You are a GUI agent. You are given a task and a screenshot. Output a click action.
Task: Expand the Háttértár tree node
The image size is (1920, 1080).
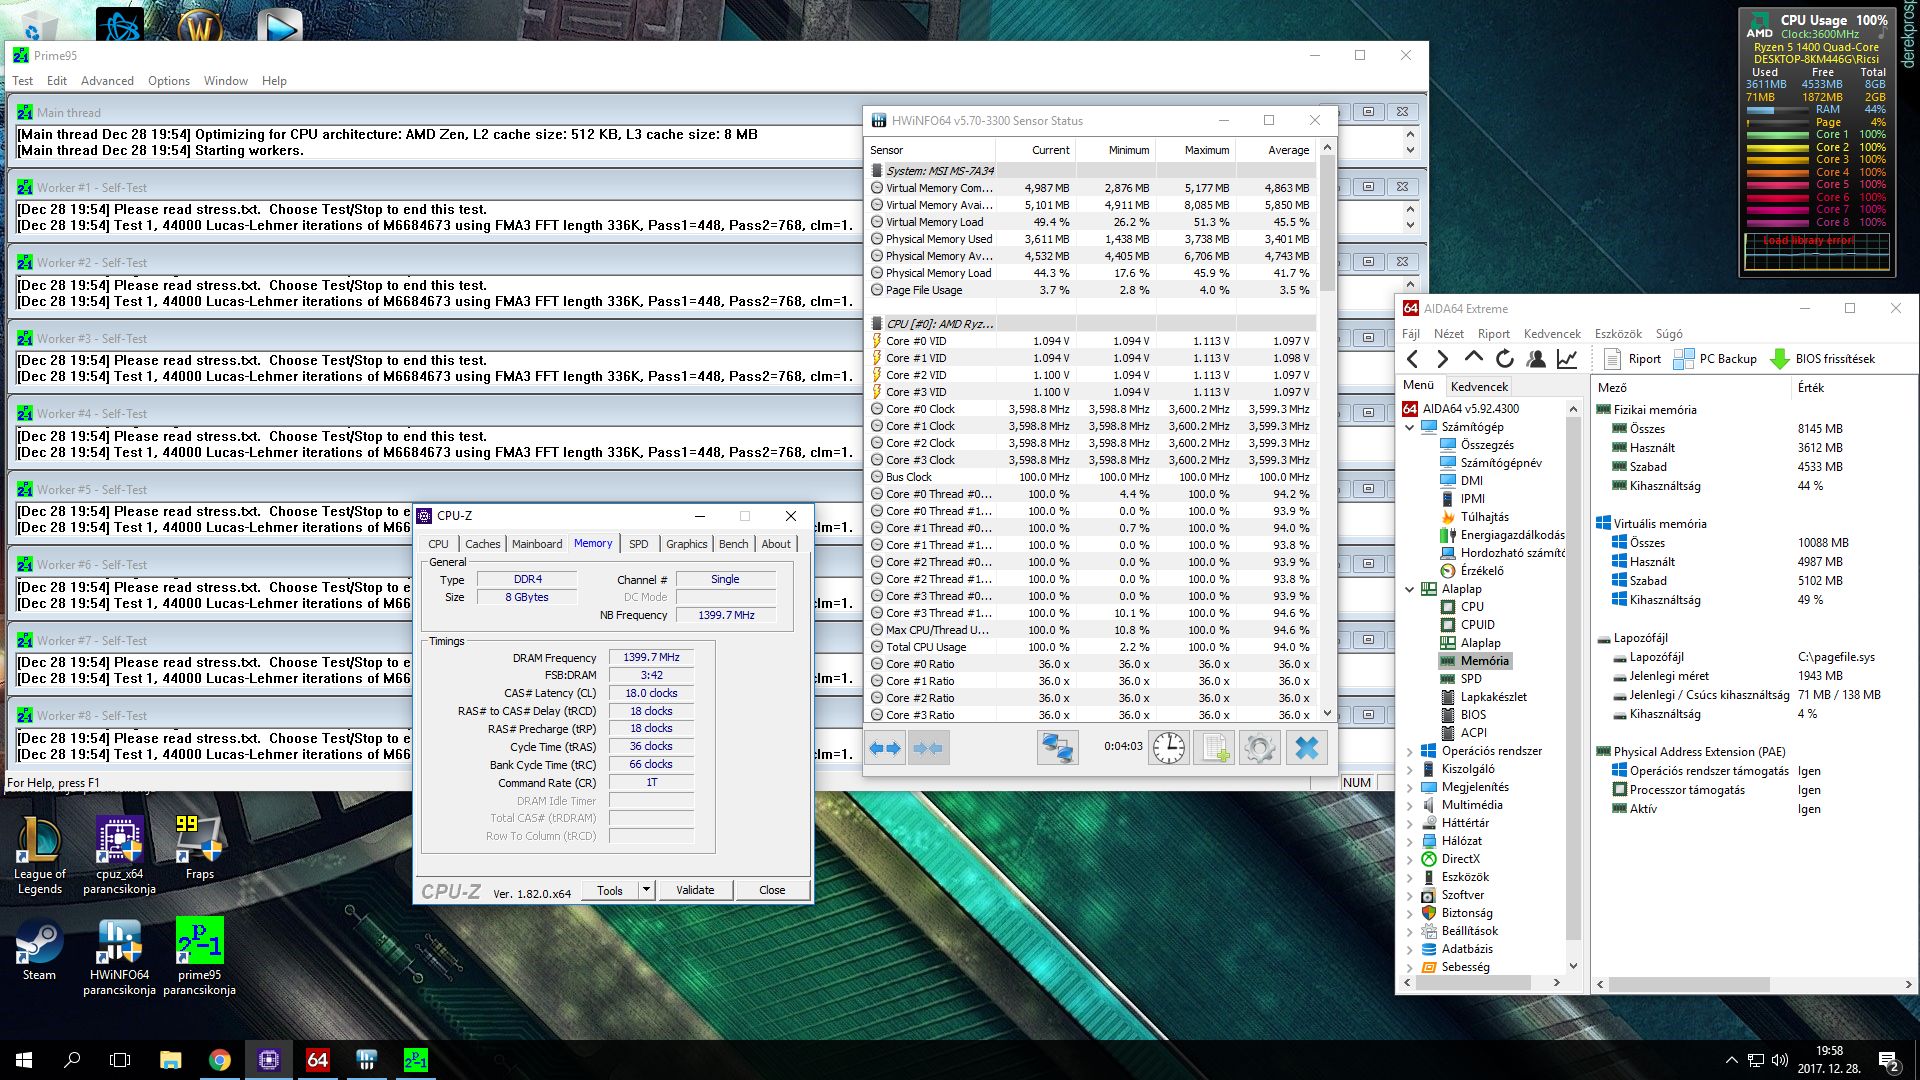click(1410, 823)
